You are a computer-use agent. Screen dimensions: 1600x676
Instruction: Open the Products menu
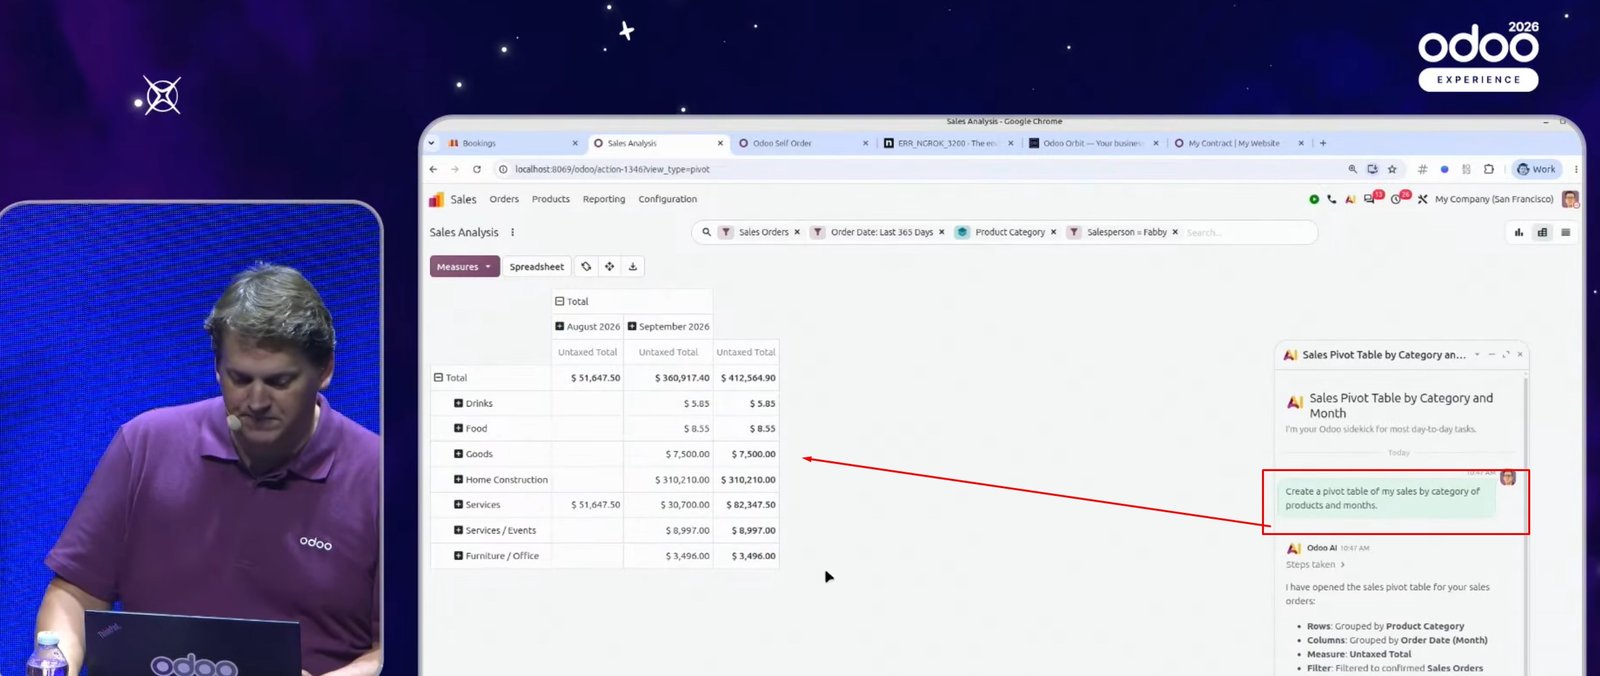551,199
